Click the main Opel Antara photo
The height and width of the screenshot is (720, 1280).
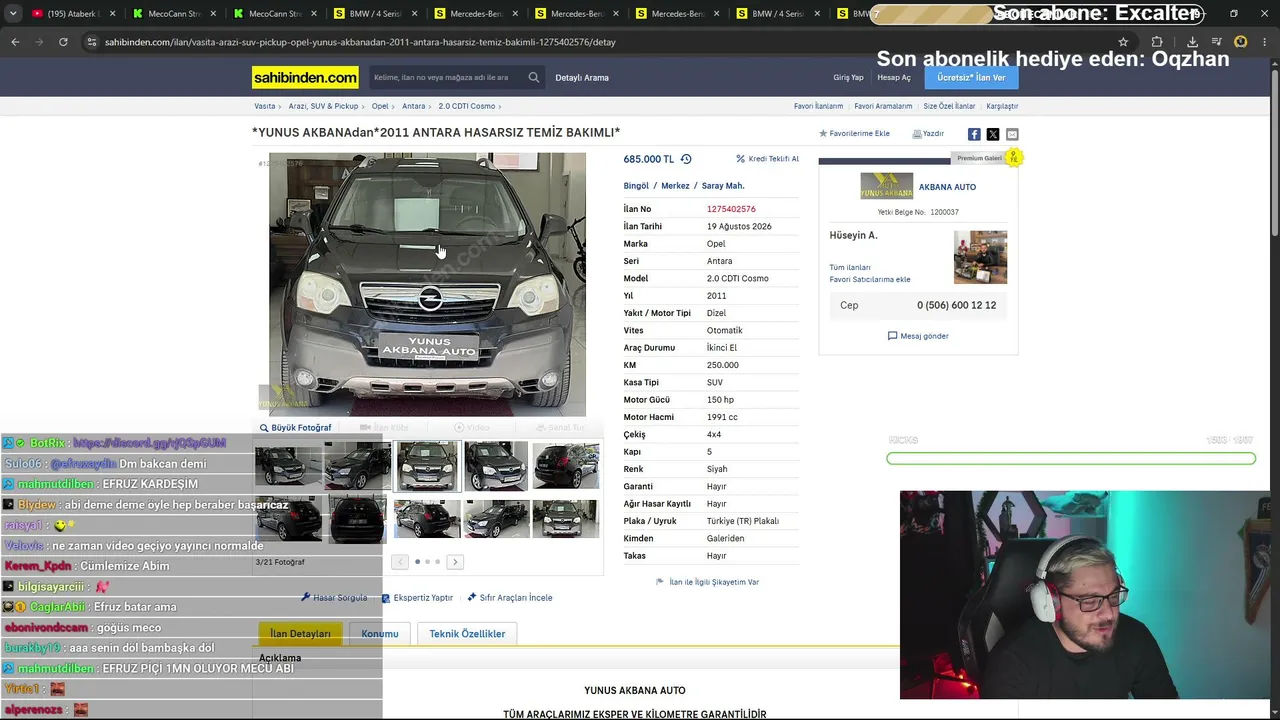tap(427, 284)
